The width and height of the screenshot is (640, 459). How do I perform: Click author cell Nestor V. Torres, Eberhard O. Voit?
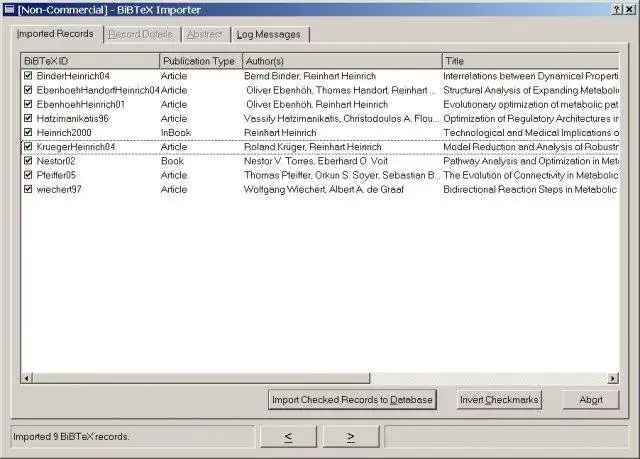click(x=316, y=161)
